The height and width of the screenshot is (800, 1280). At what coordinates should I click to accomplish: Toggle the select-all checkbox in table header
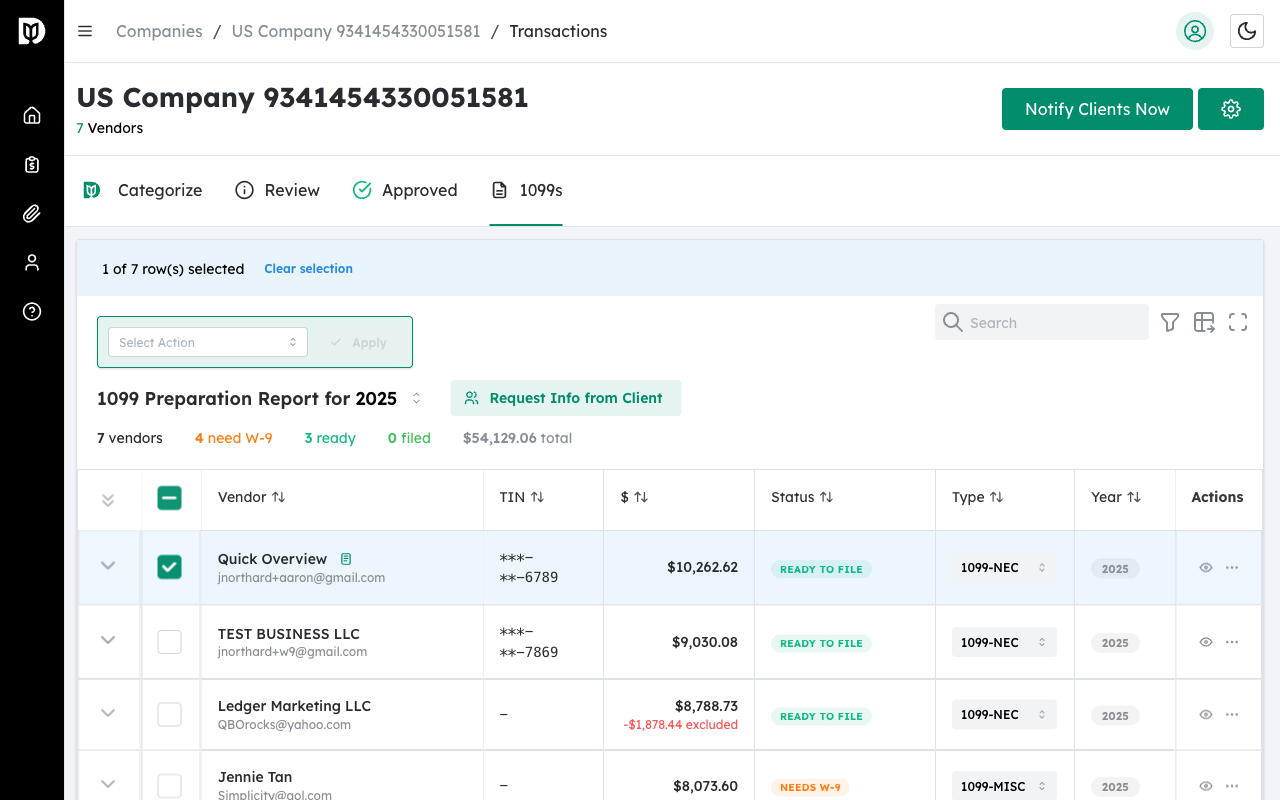click(169, 497)
